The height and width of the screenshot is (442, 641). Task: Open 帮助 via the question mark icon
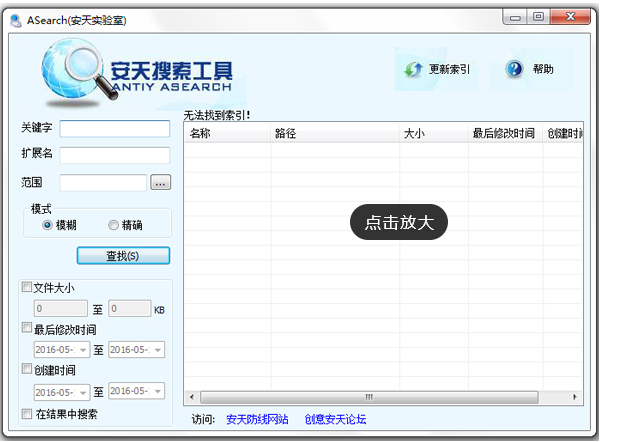[514, 69]
